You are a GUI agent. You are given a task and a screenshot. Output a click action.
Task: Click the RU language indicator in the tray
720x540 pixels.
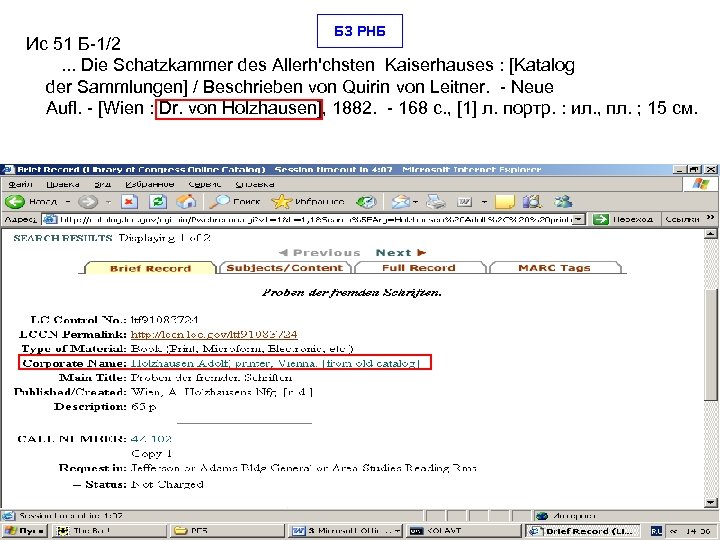click(656, 531)
